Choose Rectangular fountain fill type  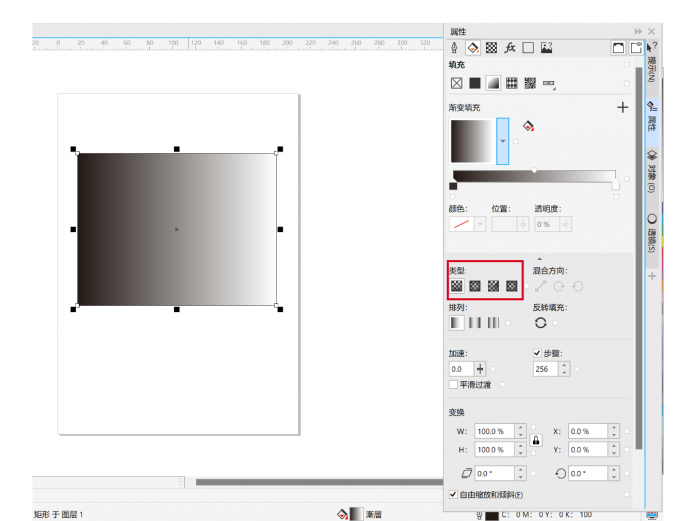[x=512, y=286]
